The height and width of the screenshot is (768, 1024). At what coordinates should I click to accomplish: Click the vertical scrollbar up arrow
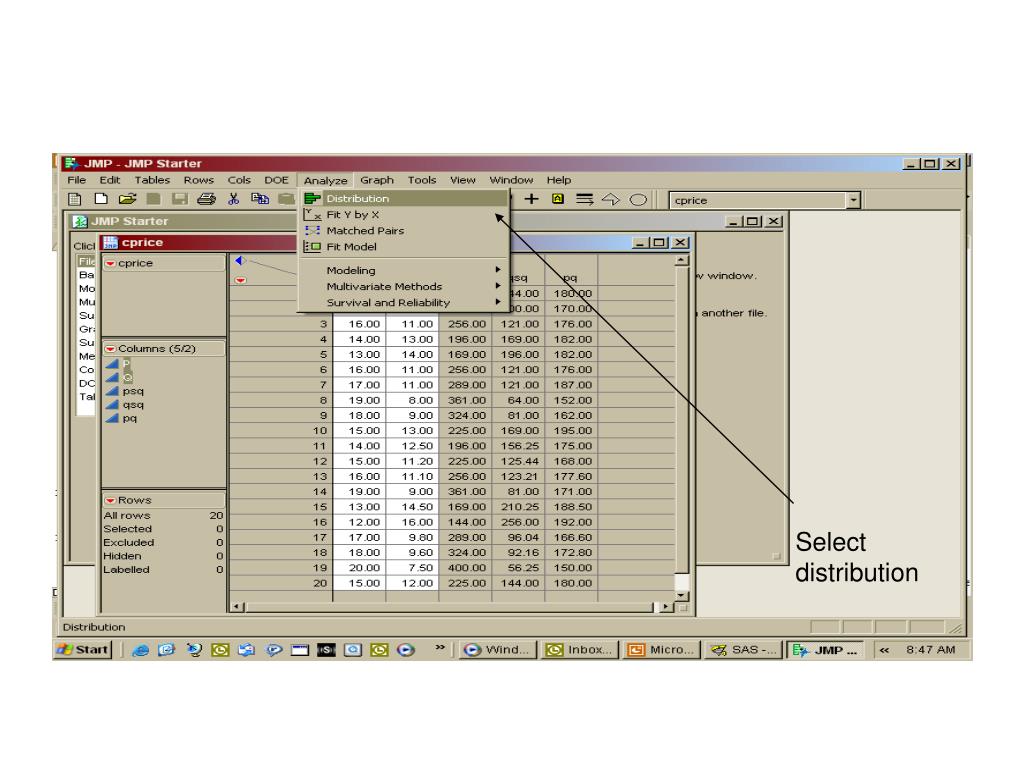tap(681, 260)
